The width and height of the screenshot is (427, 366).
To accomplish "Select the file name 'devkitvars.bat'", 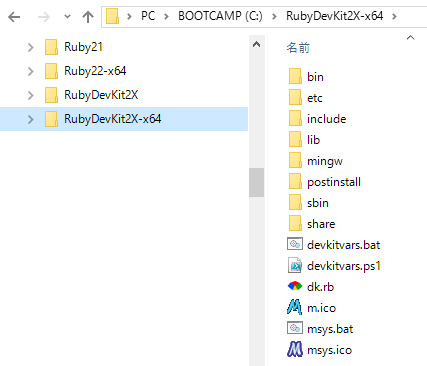I will (344, 245).
